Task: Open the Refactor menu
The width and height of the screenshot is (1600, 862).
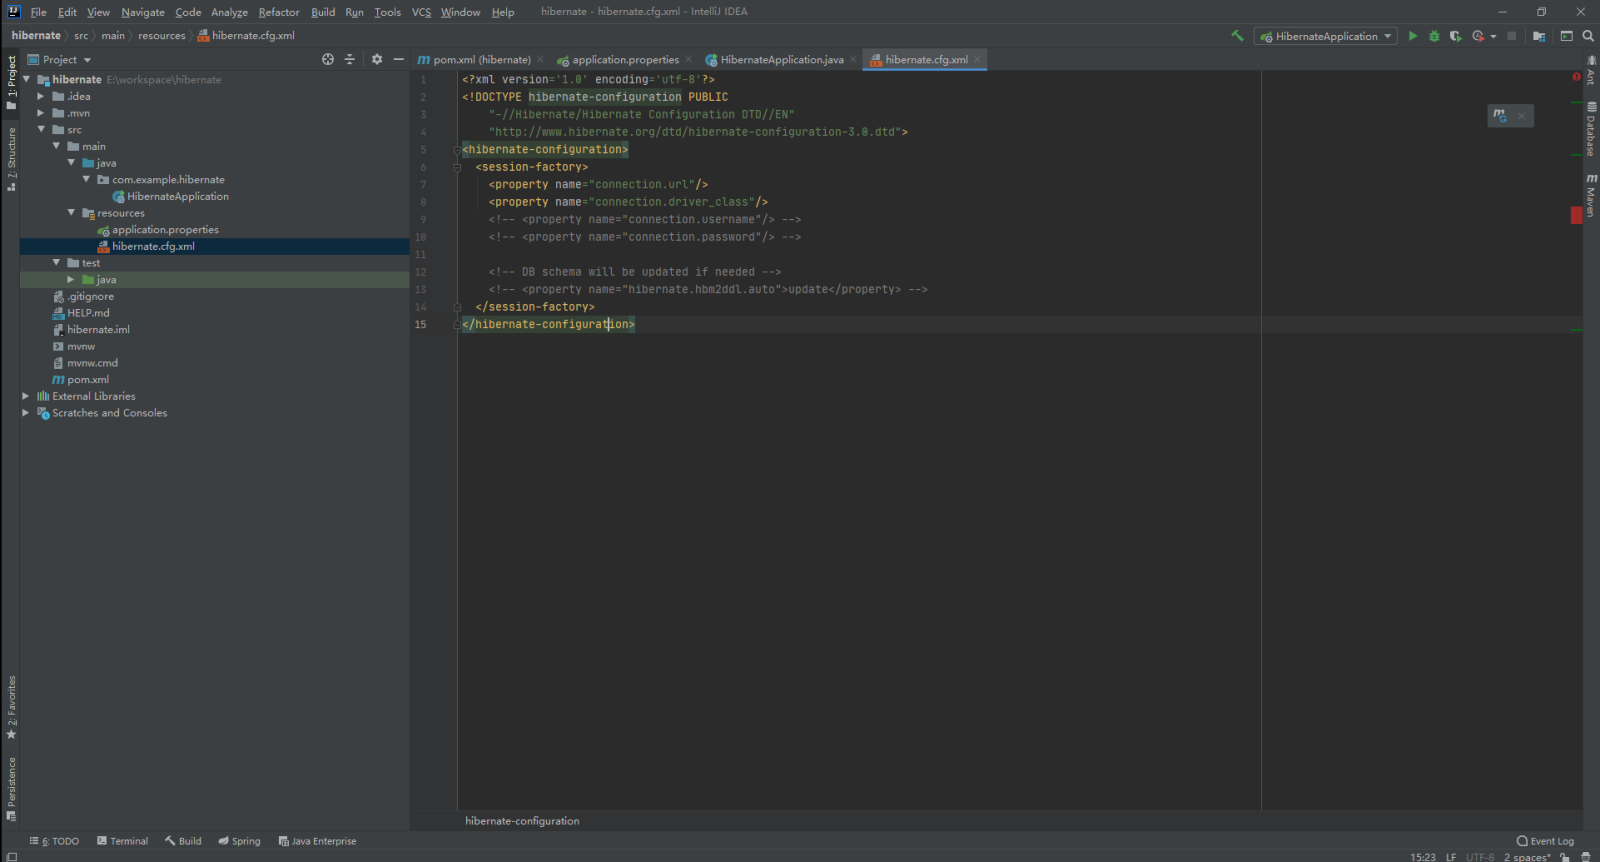Action: pos(278,12)
